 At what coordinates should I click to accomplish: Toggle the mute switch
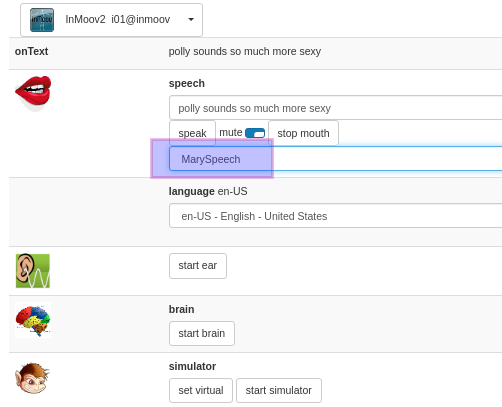(255, 133)
